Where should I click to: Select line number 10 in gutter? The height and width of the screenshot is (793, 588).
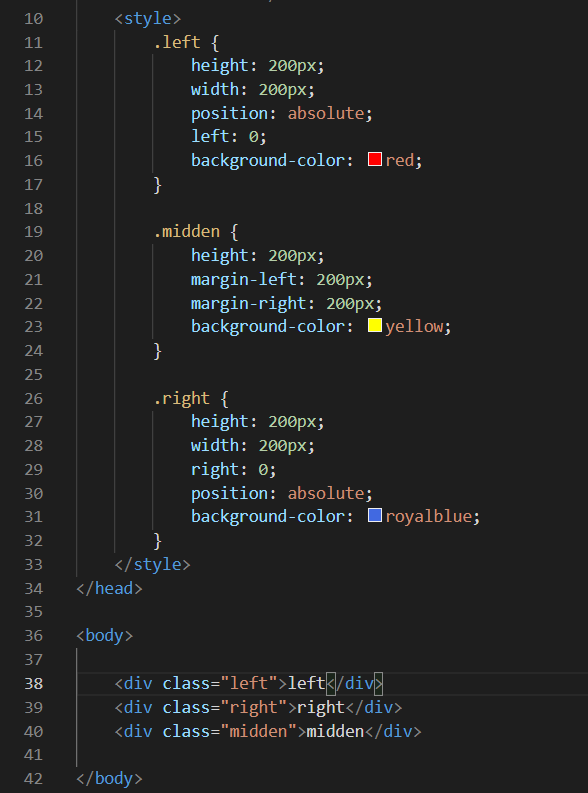point(33,19)
